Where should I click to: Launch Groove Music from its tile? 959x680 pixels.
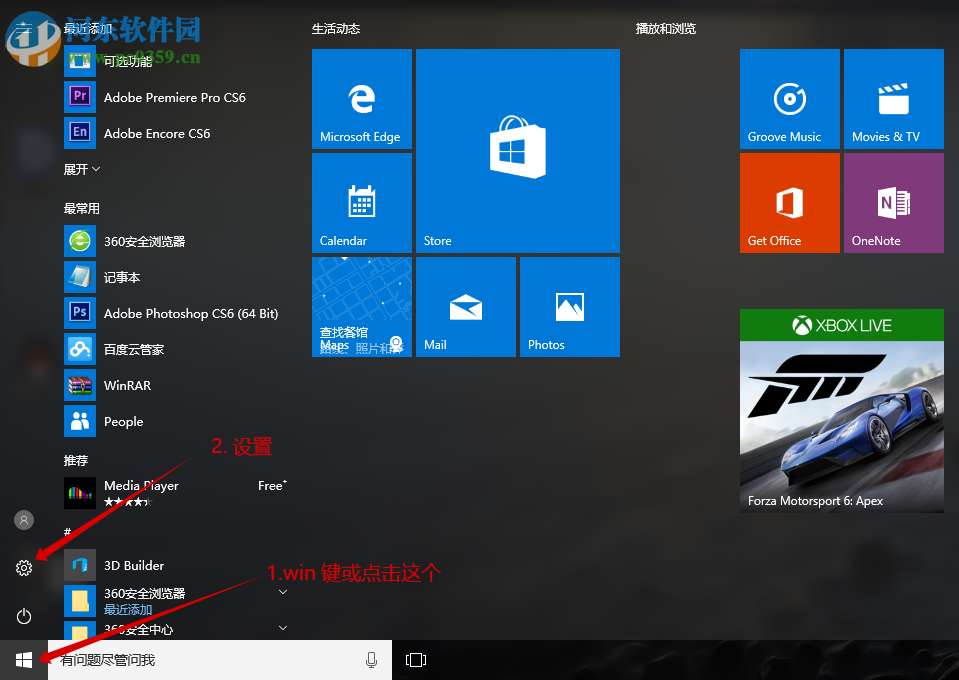click(x=789, y=99)
